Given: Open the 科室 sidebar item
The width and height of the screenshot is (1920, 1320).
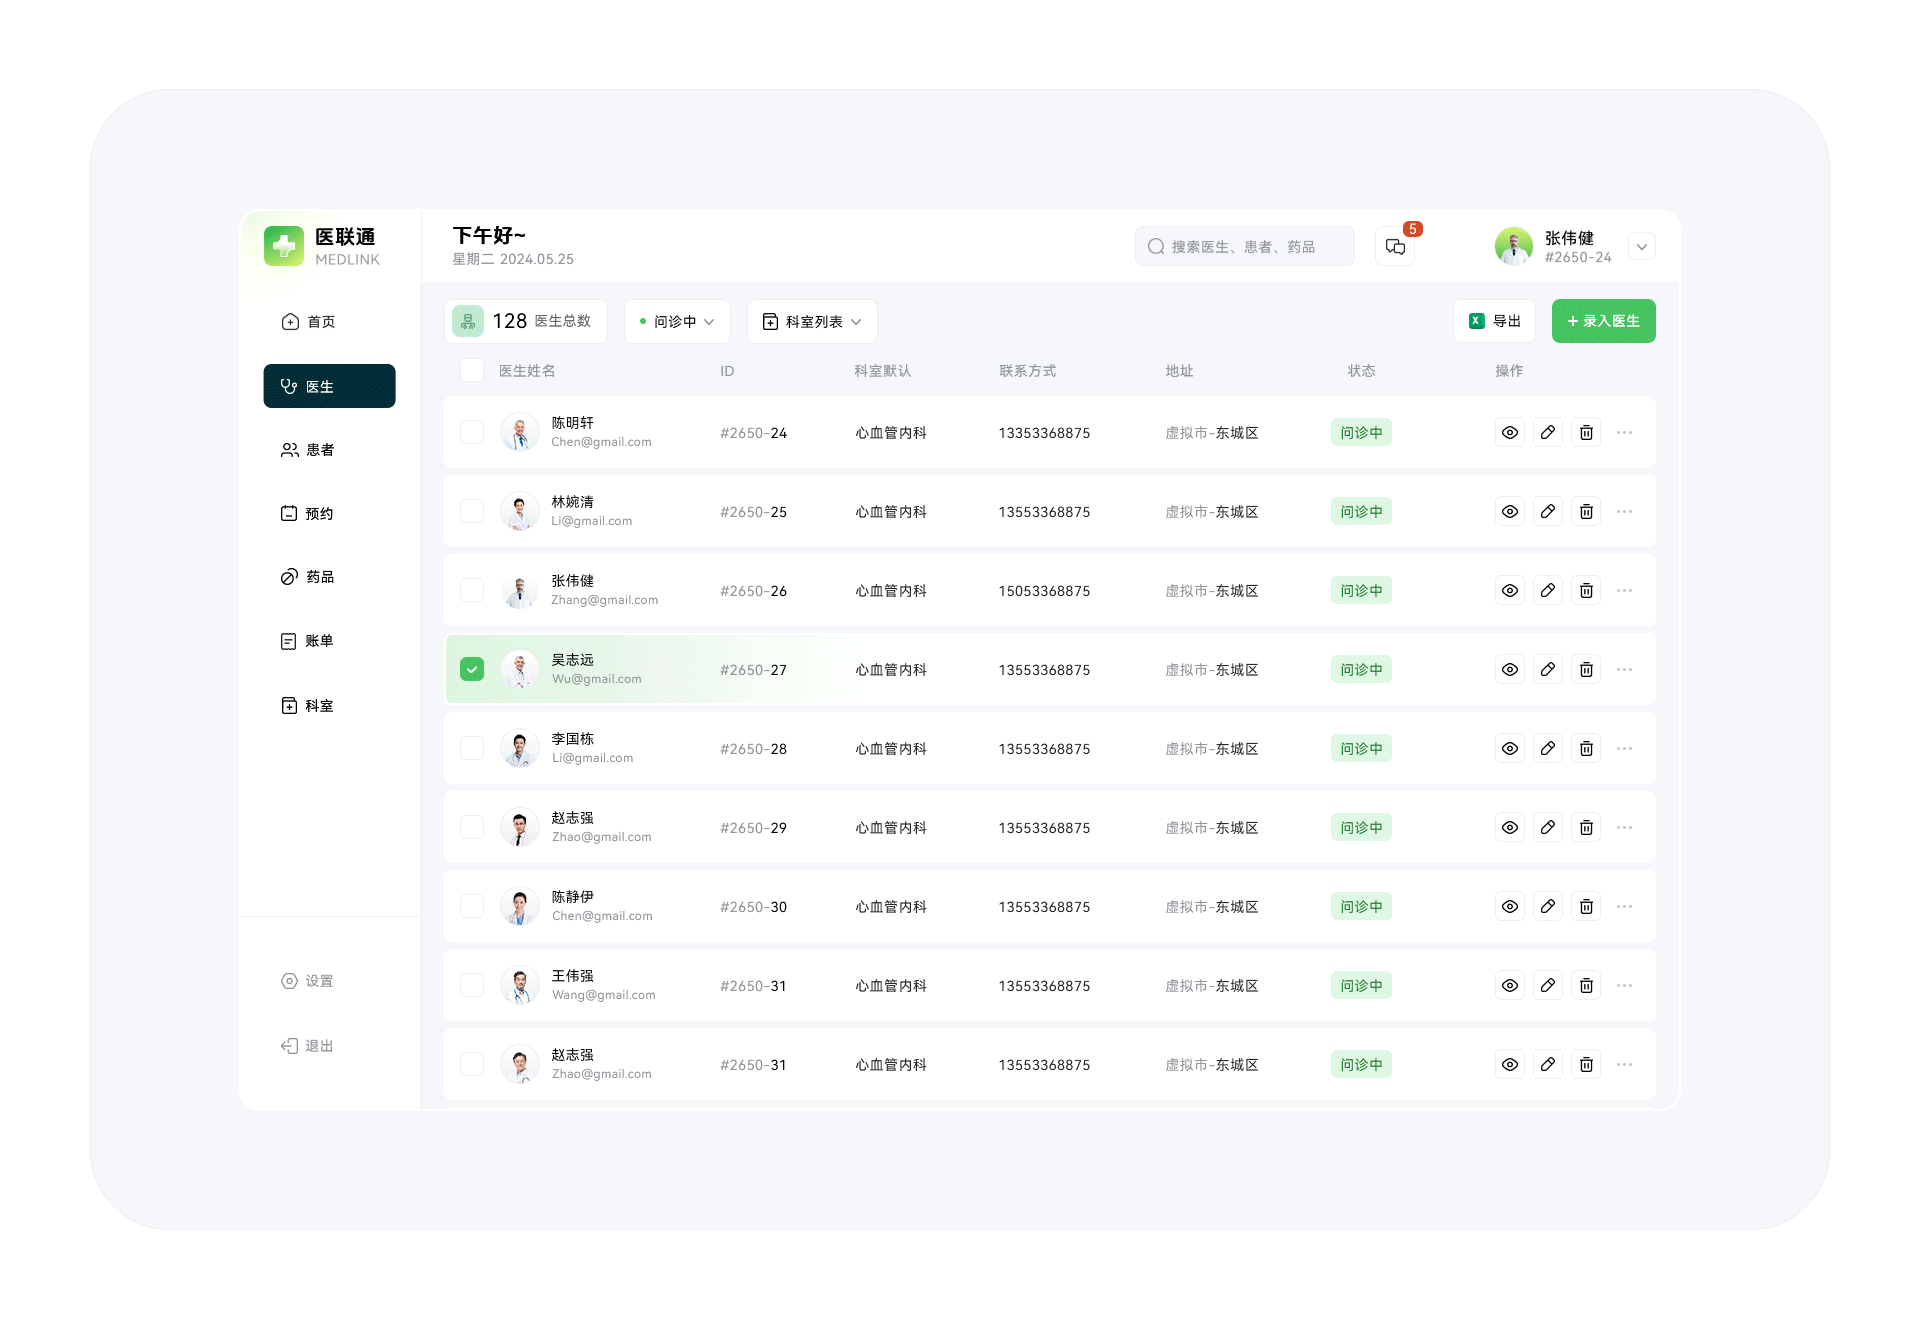Looking at the screenshot, I should tap(308, 706).
